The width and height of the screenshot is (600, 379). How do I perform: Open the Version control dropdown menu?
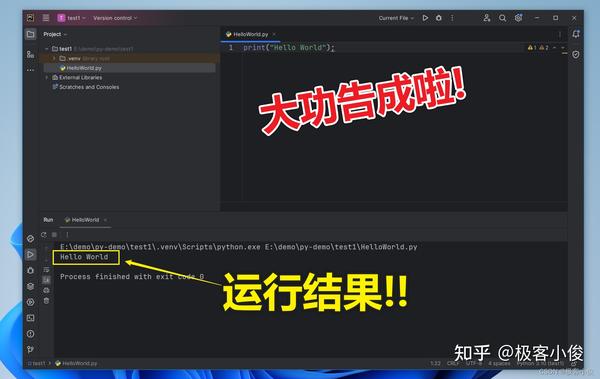(115, 18)
